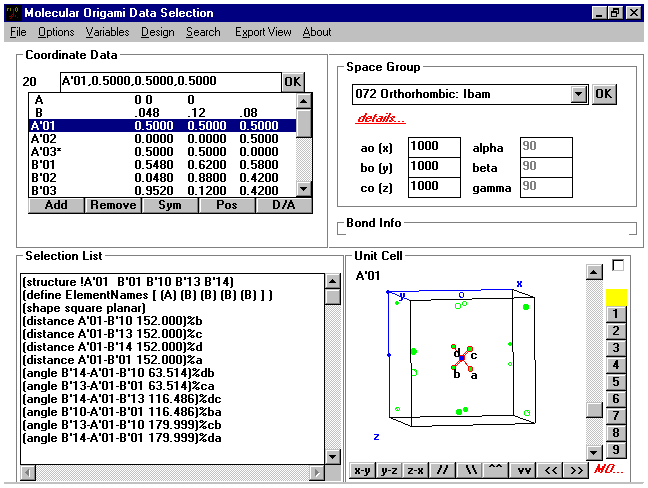Tick the checkbox in Unit Cell panel
Viewport: 648px width, 488px height.
pos(618,265)
